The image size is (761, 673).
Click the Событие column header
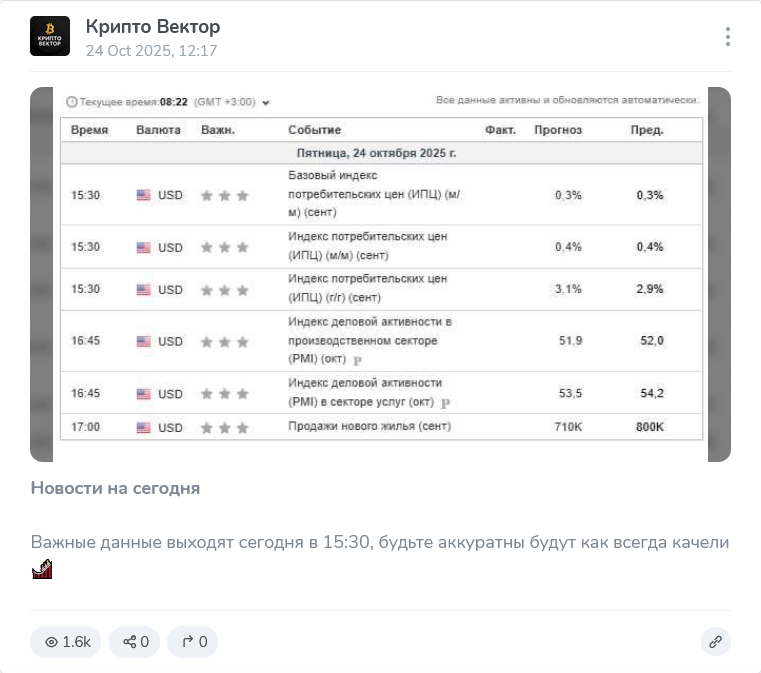[314, 130]
